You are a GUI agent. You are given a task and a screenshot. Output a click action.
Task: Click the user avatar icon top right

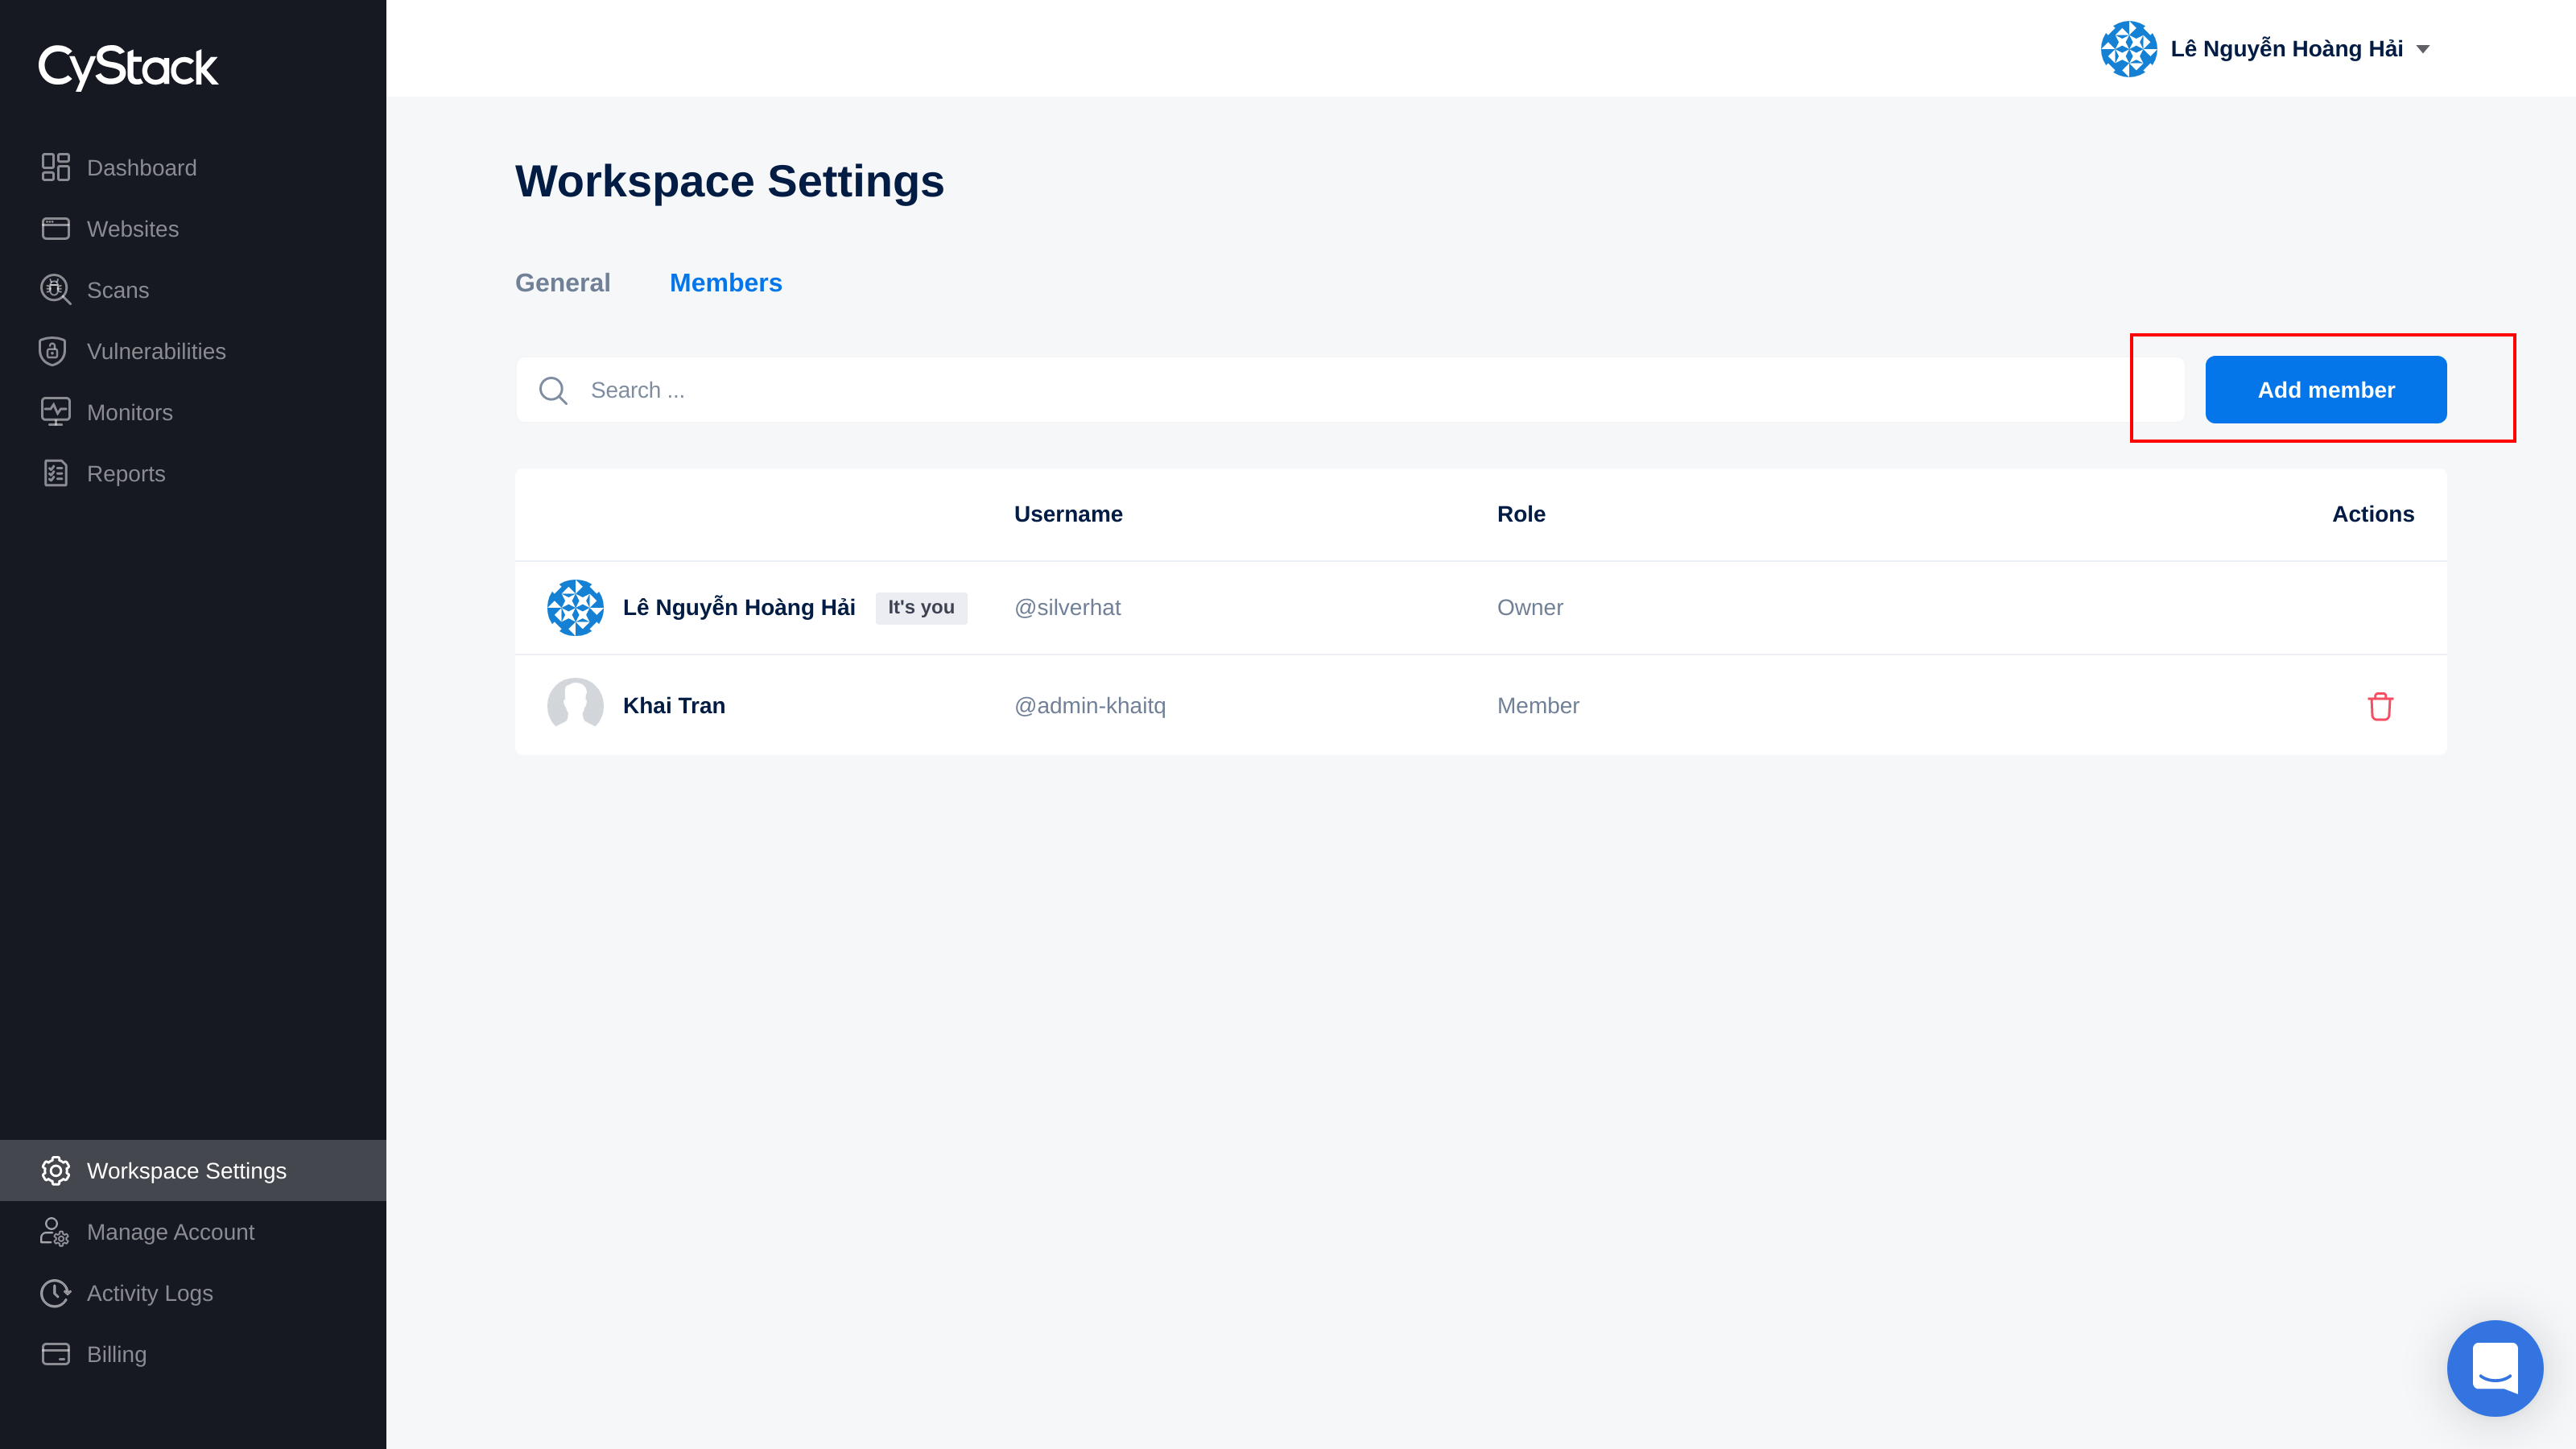click(2127, 47)
